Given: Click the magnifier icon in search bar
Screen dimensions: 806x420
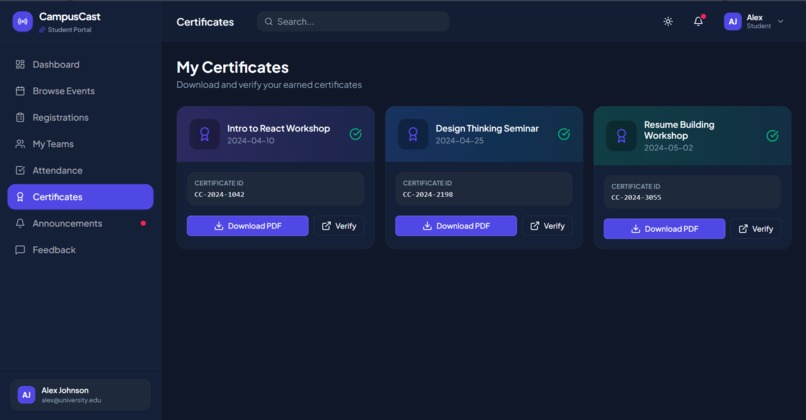Looking at the screenshot, I should [268, 22].
